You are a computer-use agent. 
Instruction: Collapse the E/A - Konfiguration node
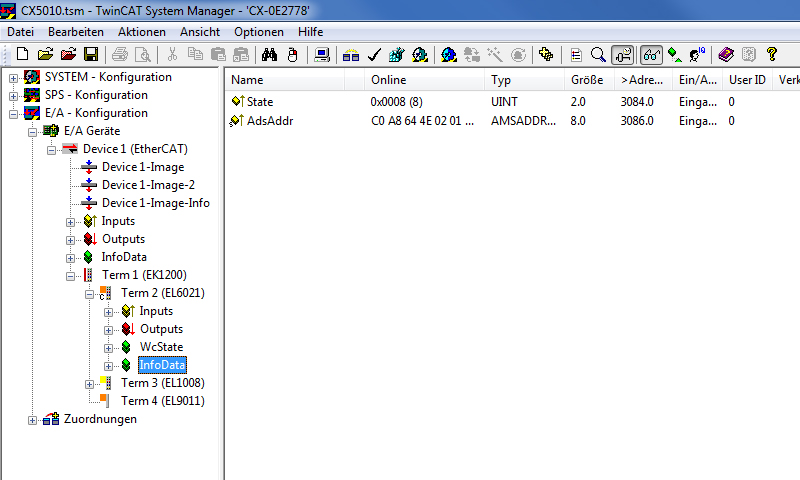coord(13,114)
